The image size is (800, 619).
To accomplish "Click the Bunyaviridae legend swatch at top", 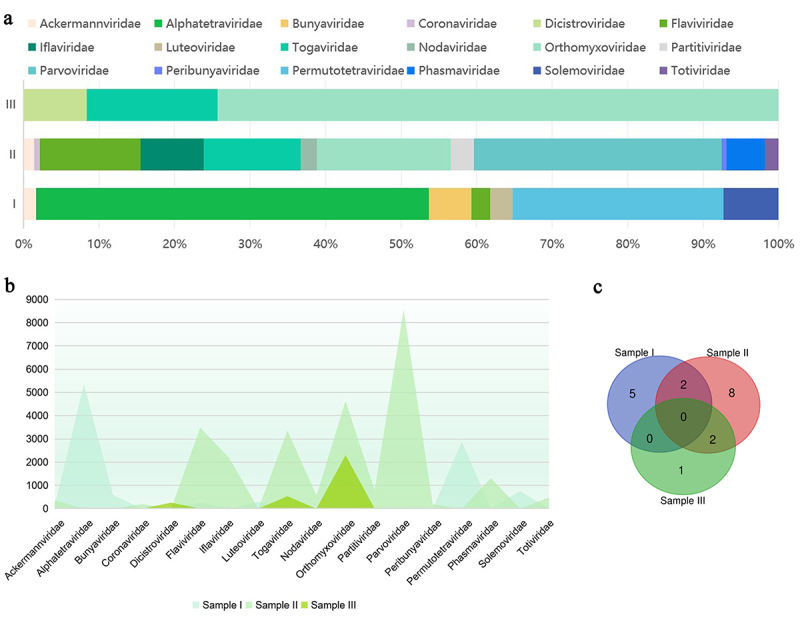I will coord(324,22).
